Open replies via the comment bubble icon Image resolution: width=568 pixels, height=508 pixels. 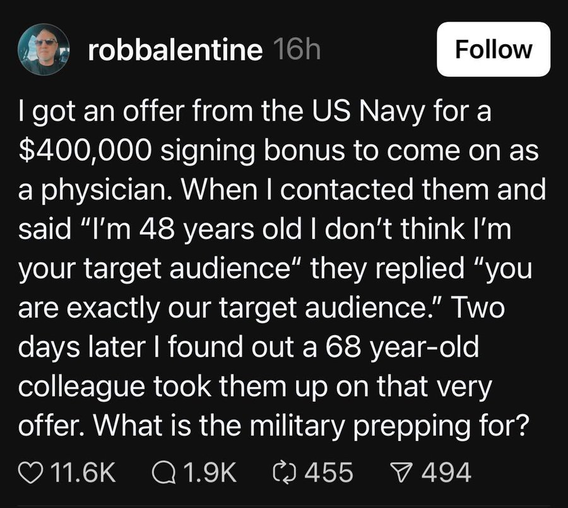coord(163,474)
